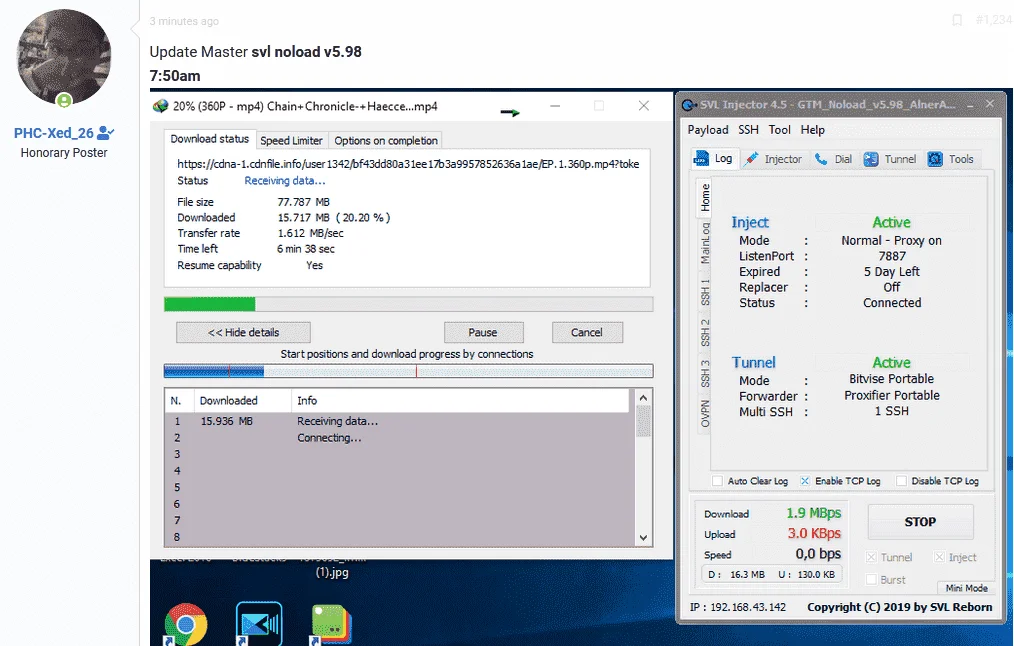1014x646 pixels.
Task: Click the Info column header
Action: [460, 401]
